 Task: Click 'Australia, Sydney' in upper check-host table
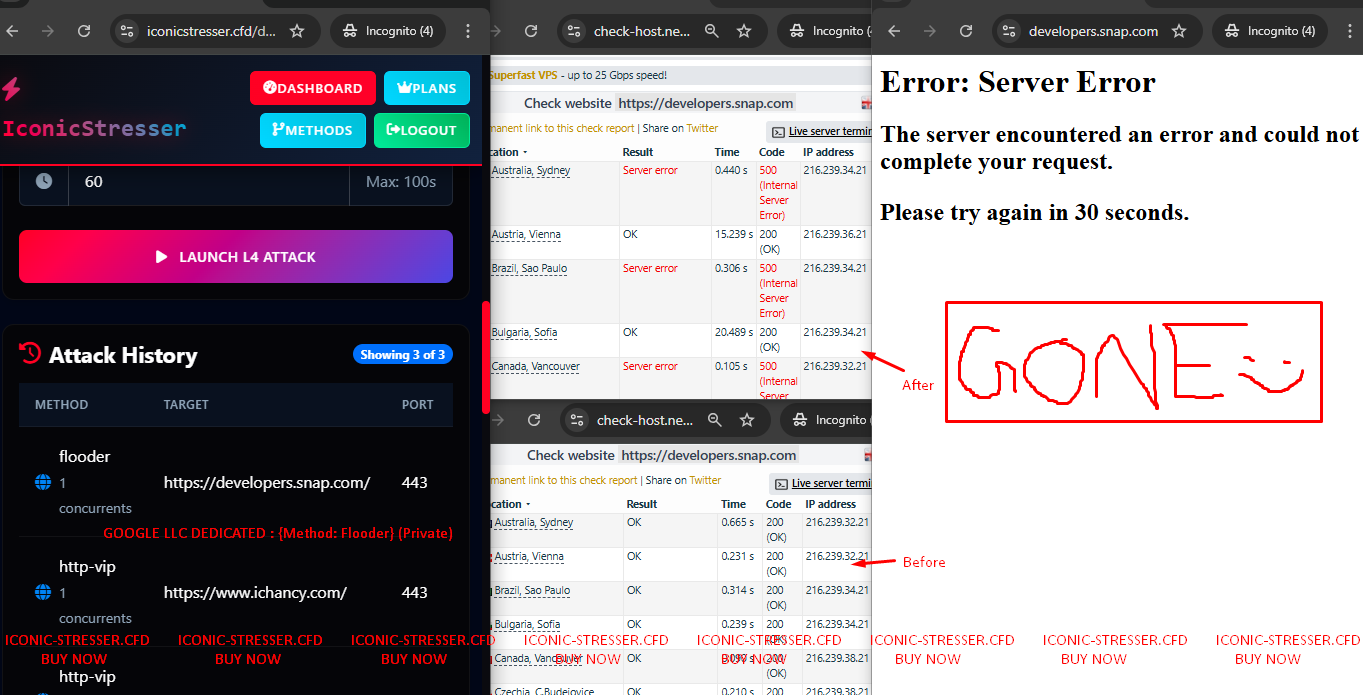click(531, 170)
